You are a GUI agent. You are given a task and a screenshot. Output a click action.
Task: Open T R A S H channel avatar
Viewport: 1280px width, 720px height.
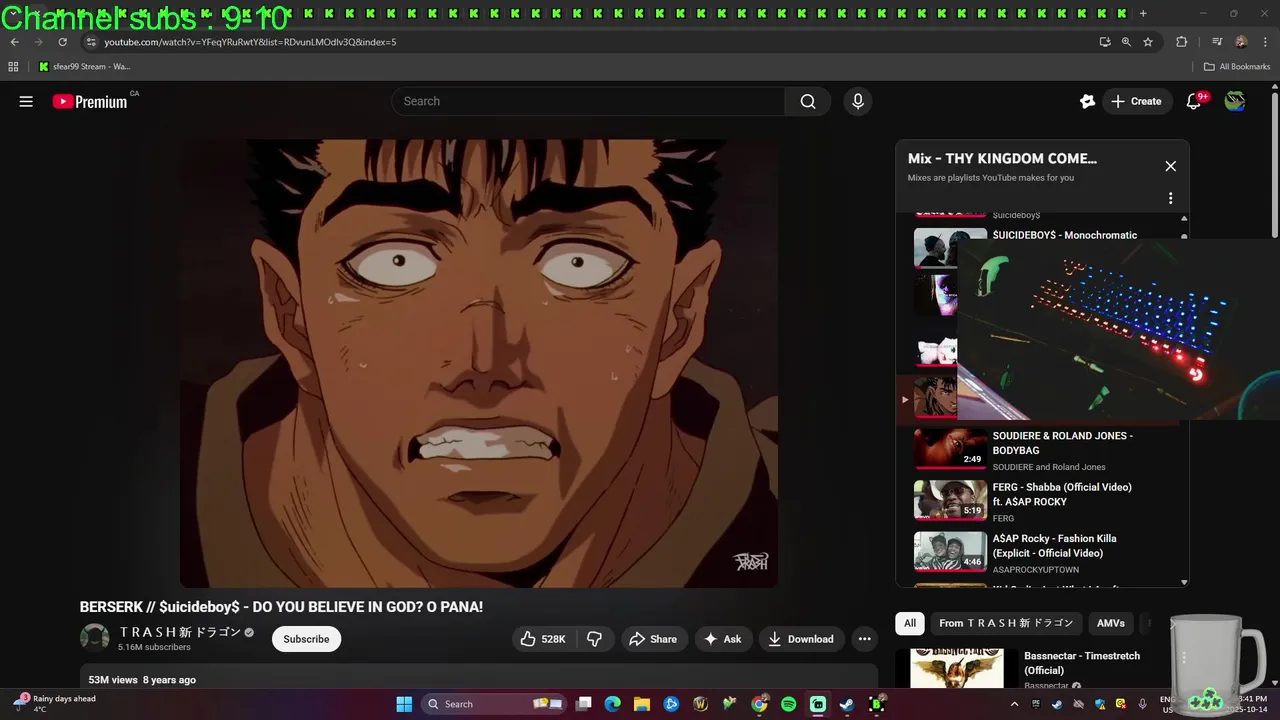point(95,639)
